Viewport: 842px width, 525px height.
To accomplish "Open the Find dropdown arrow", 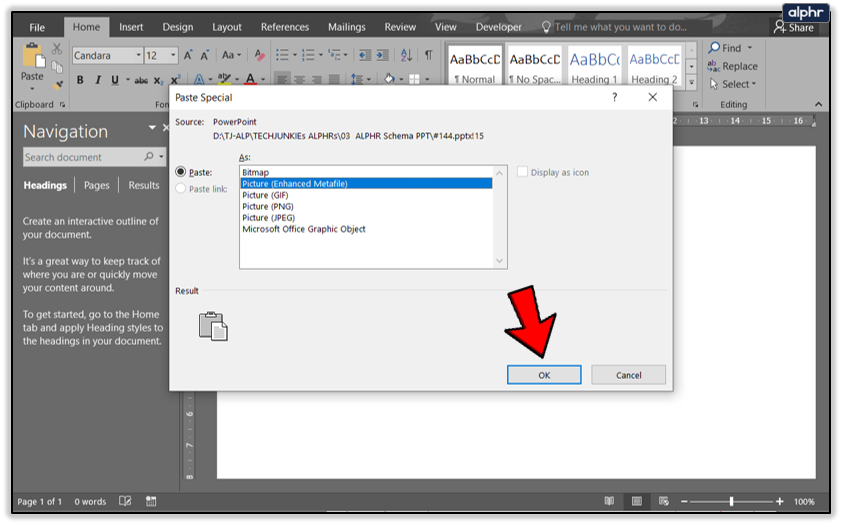I will 750,48.
